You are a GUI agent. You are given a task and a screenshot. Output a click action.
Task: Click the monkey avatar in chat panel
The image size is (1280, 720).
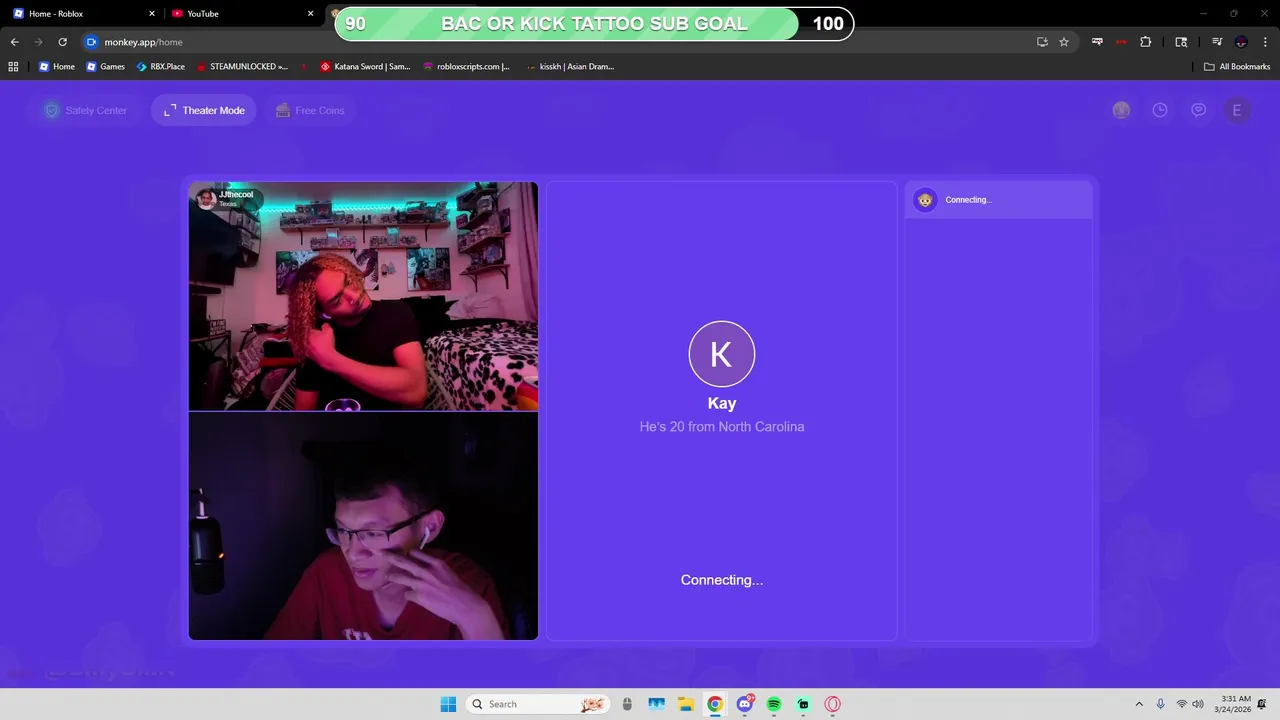[925, 200]
